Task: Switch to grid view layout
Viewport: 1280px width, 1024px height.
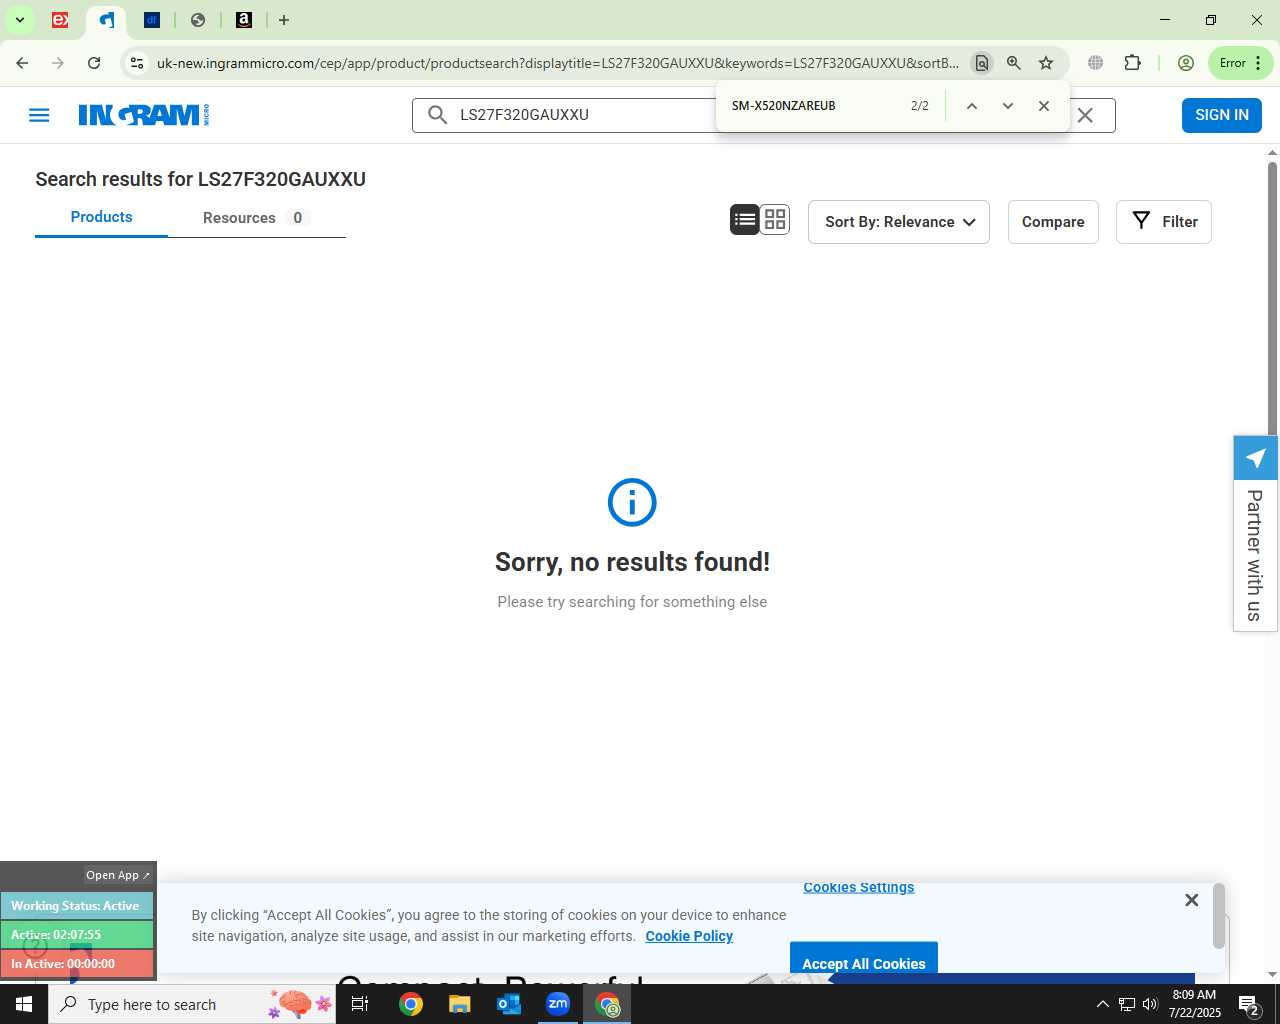Action: pyautogui.click(x=775, y=220)
